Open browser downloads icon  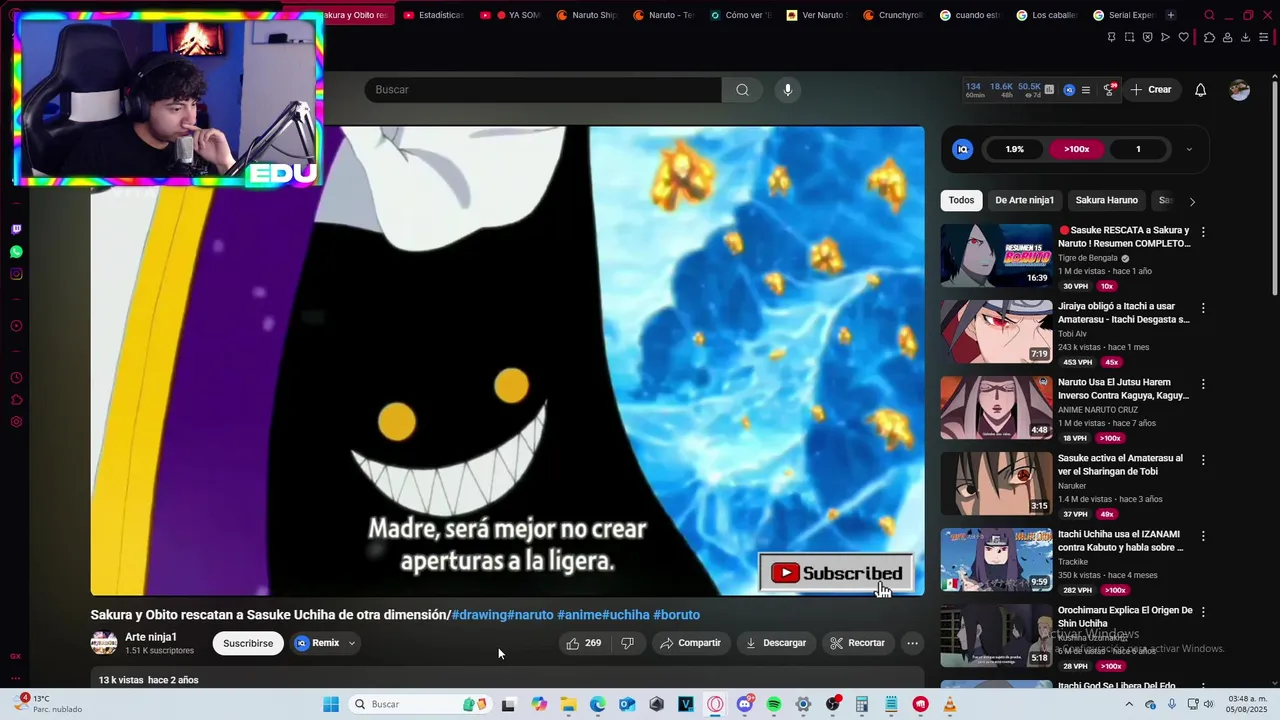(x=1245, y=37)
